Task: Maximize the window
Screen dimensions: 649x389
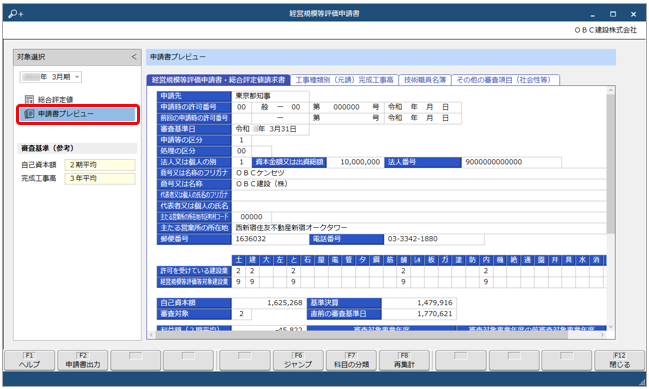Action: [x=613, y=14]
